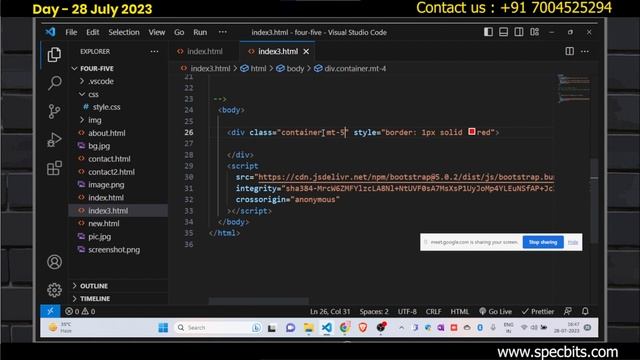Show errors and warnings count in status bar
Viewport: 640px width, 360px height.
tap(80, 311)
